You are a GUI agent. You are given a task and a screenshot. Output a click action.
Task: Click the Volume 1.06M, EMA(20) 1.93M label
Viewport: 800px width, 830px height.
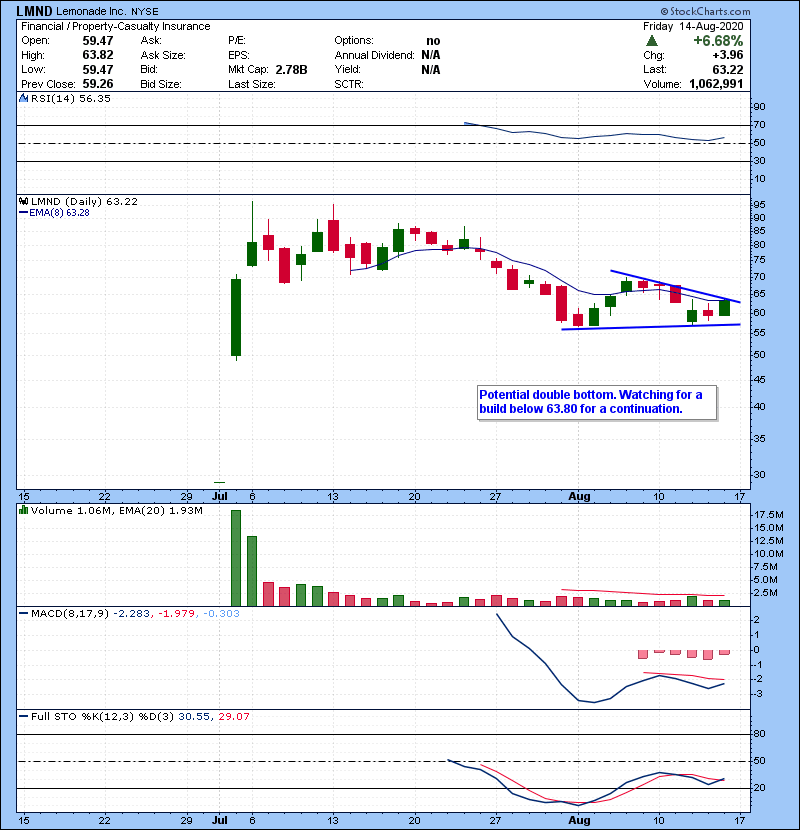click(x=116, y=510)
